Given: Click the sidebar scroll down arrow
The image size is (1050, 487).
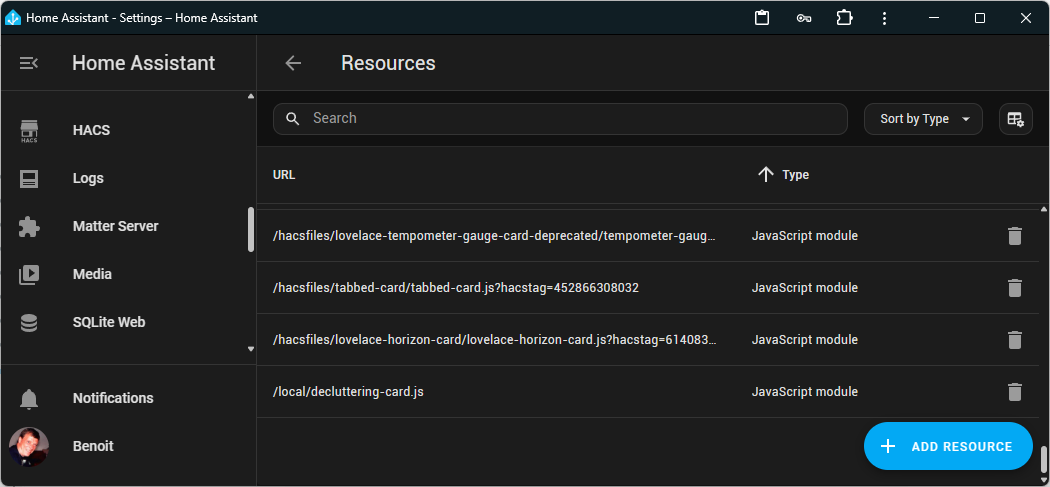Looking at the screenshot, I should pos(251,349).
